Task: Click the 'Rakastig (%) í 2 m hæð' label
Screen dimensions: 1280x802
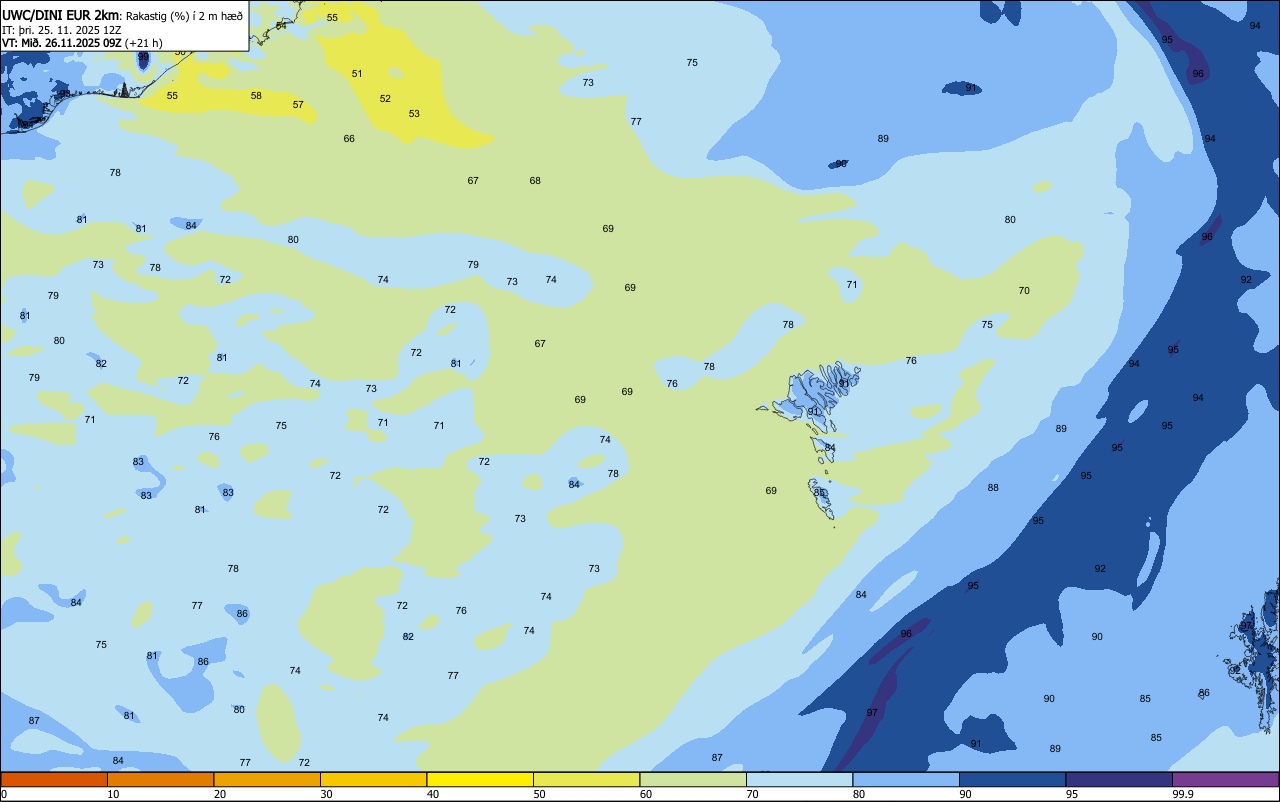Action: 183,16
